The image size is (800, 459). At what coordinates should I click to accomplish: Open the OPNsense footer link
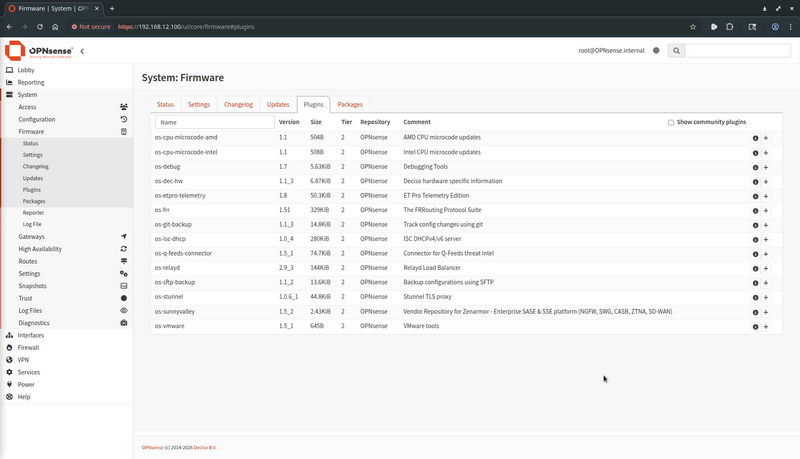tap(152, 448)
